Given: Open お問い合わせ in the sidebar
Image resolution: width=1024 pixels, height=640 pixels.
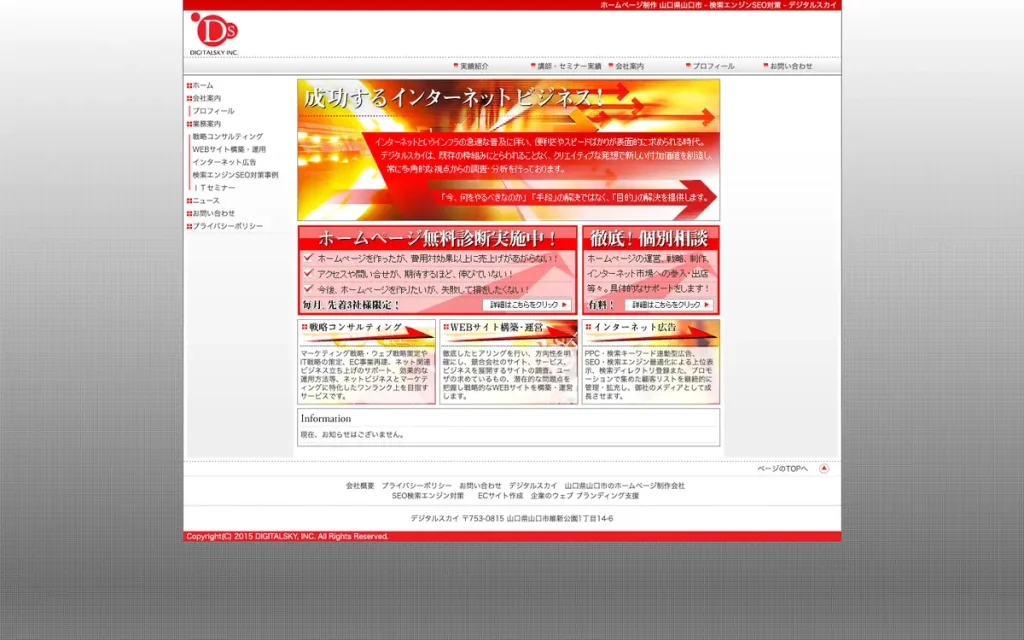Looking at the screenshot, I should 214,213.
